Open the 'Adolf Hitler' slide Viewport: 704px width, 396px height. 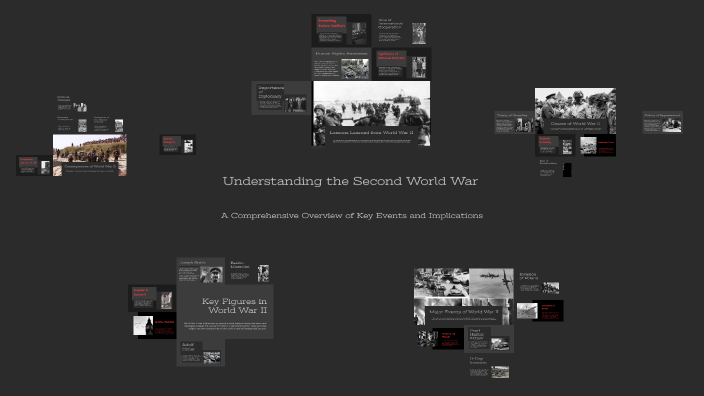click(201, 353)
